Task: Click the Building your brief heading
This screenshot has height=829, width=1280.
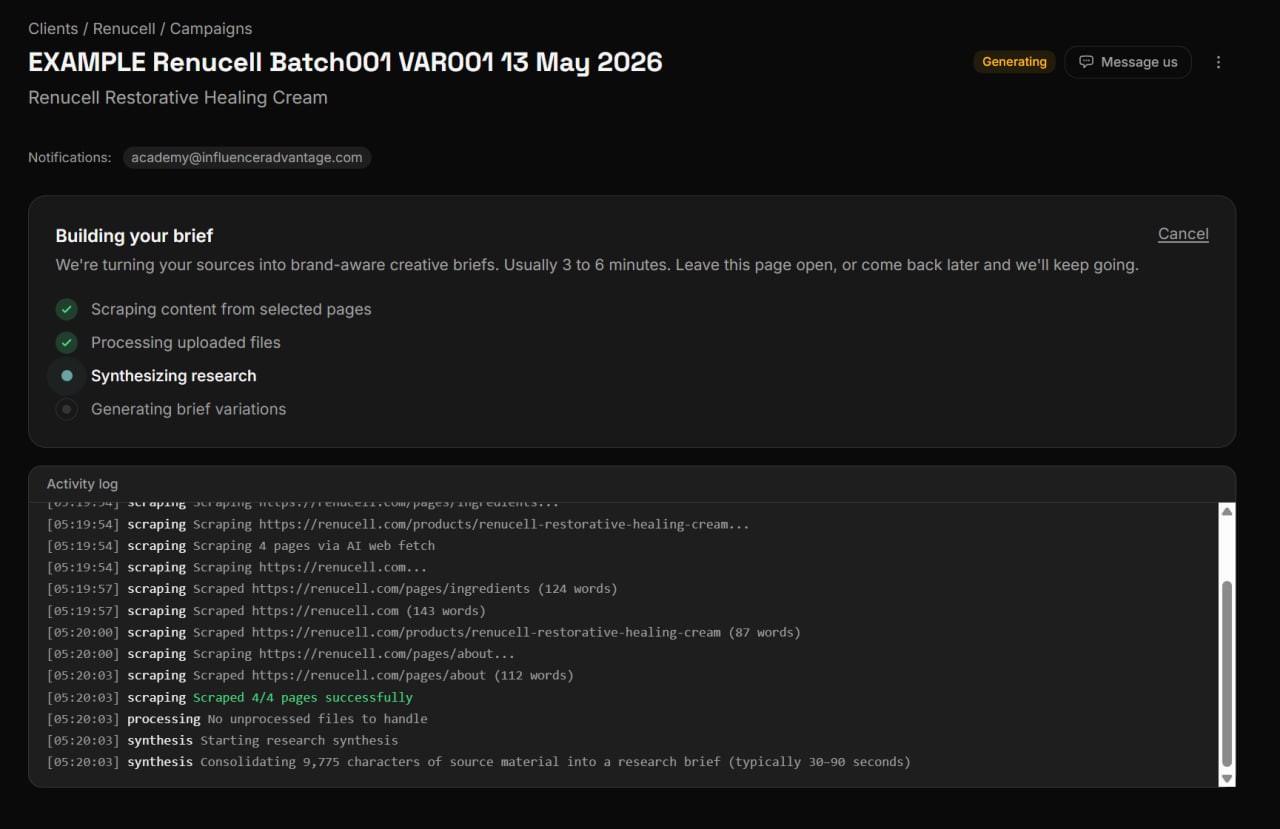Action: point(134,236)
